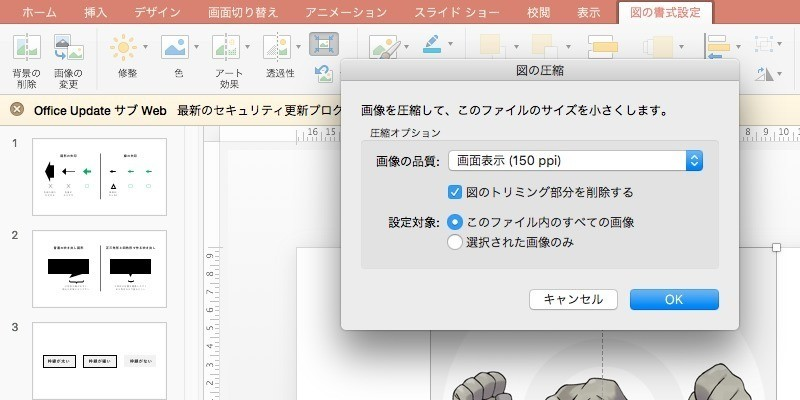Switch to the 表示 tab
Image resolution: width=800 pixels, height=400 pixels.
click(x=588, y=12)
